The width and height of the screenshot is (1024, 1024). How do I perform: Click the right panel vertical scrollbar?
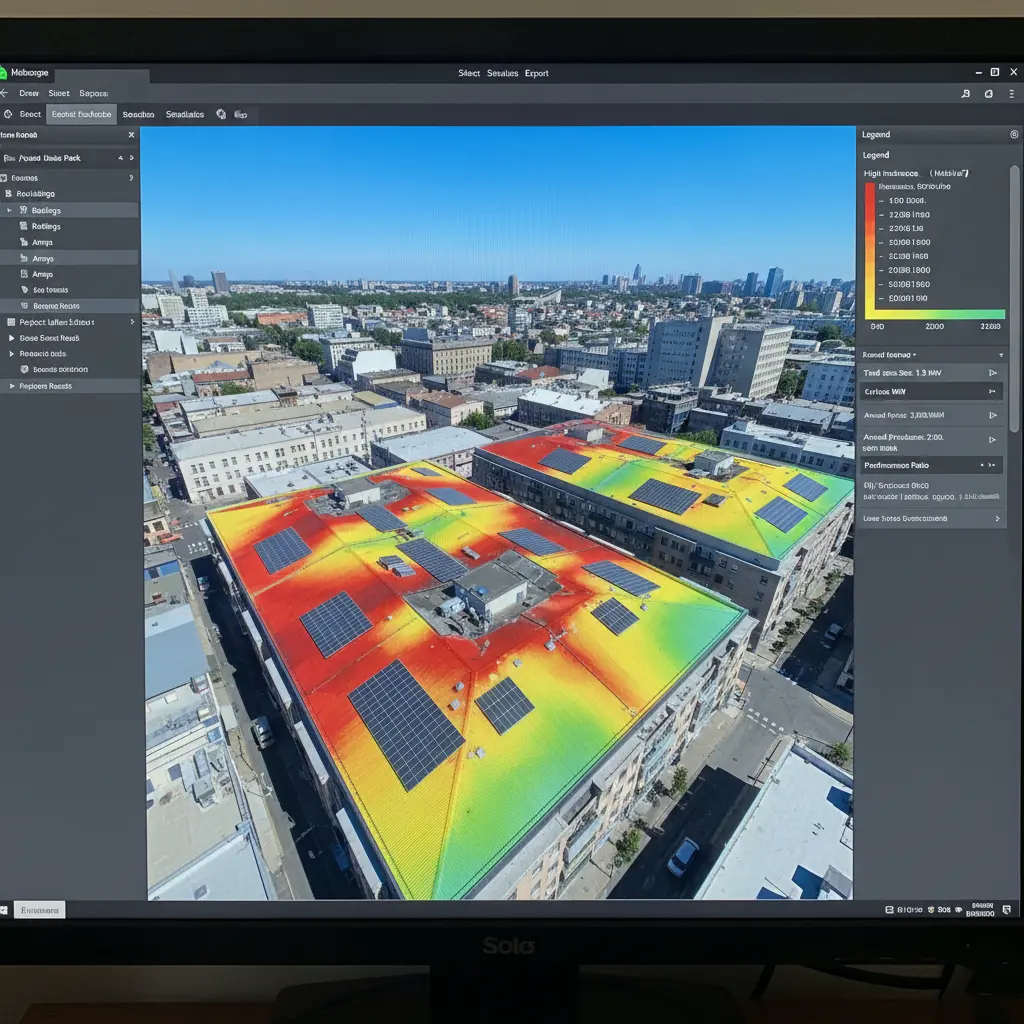point(1015,300)
